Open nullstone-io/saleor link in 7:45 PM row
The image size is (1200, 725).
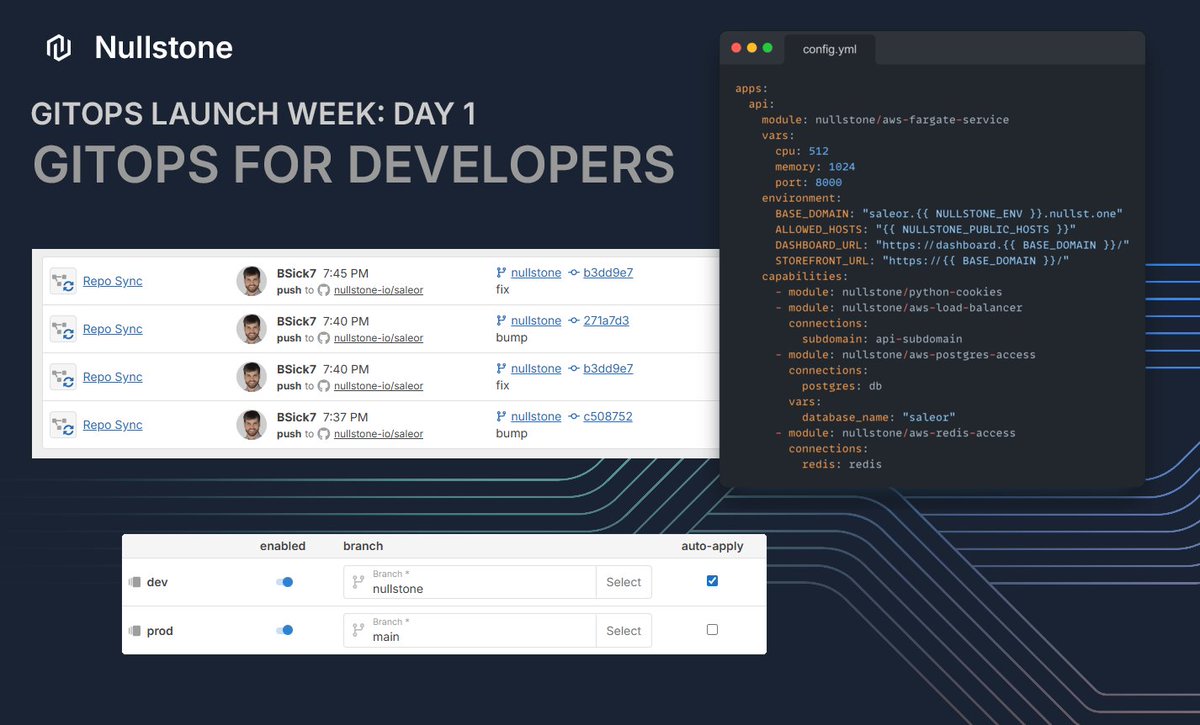pyautogui.click(x=378, y=290)
